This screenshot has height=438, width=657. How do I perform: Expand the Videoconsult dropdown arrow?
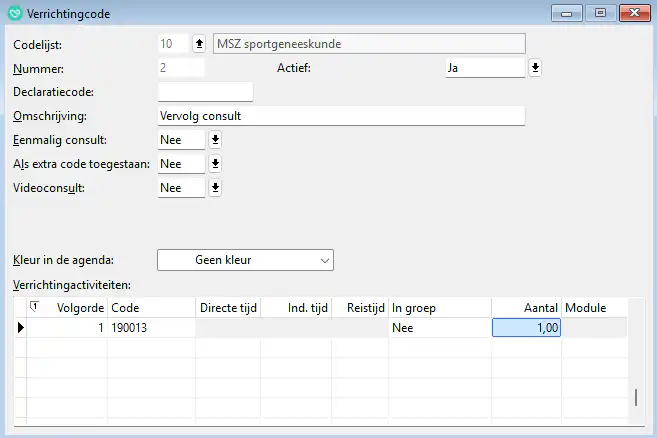(x=215, y=188)
